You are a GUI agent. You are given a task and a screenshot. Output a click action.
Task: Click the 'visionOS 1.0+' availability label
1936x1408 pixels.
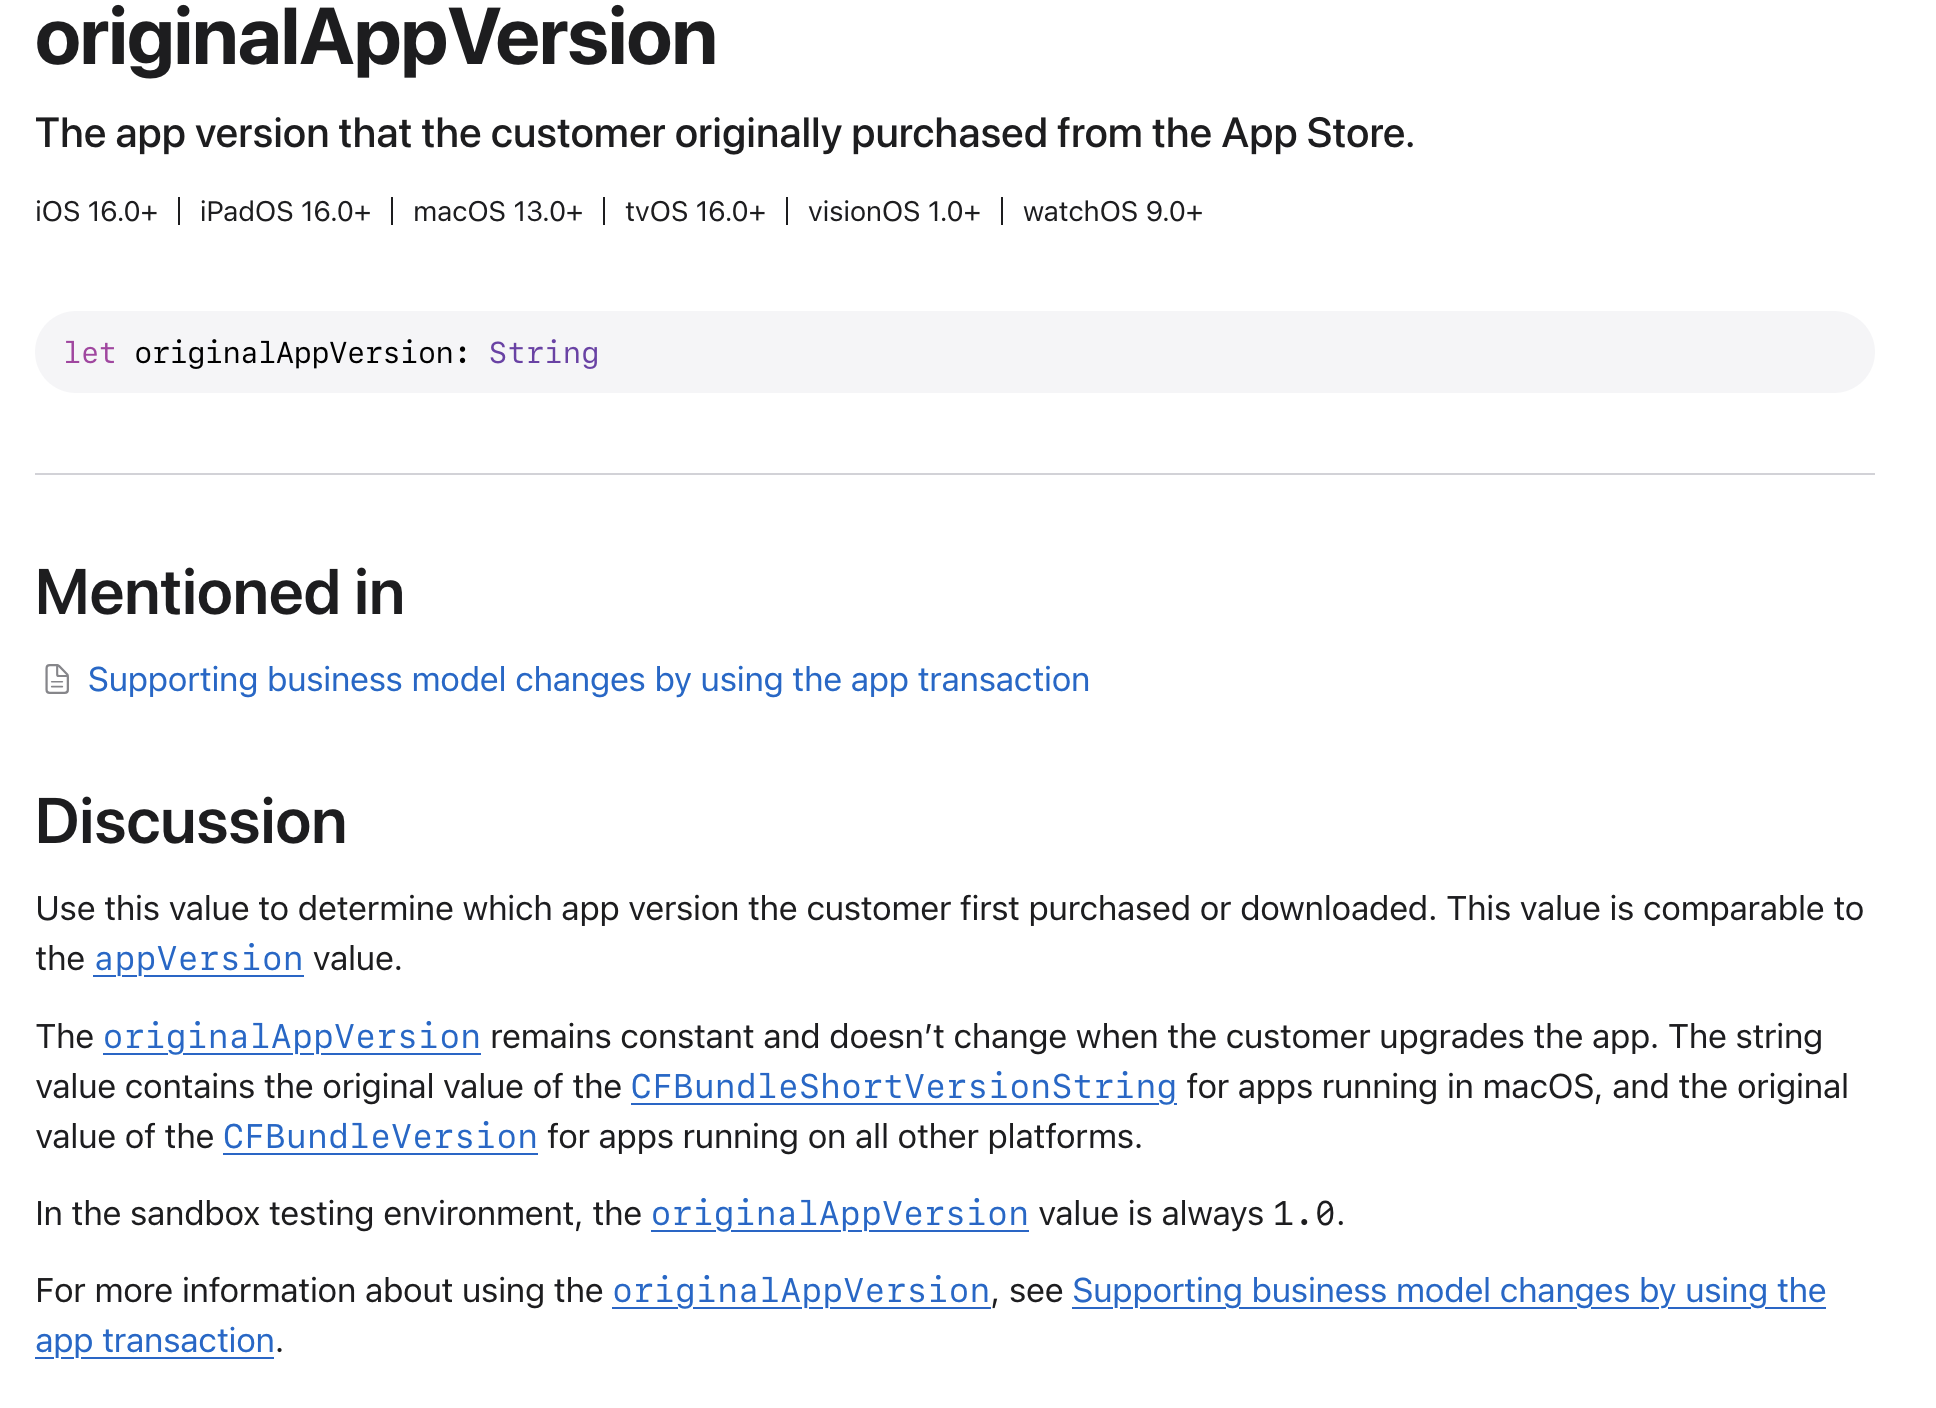tap(894, 212)
